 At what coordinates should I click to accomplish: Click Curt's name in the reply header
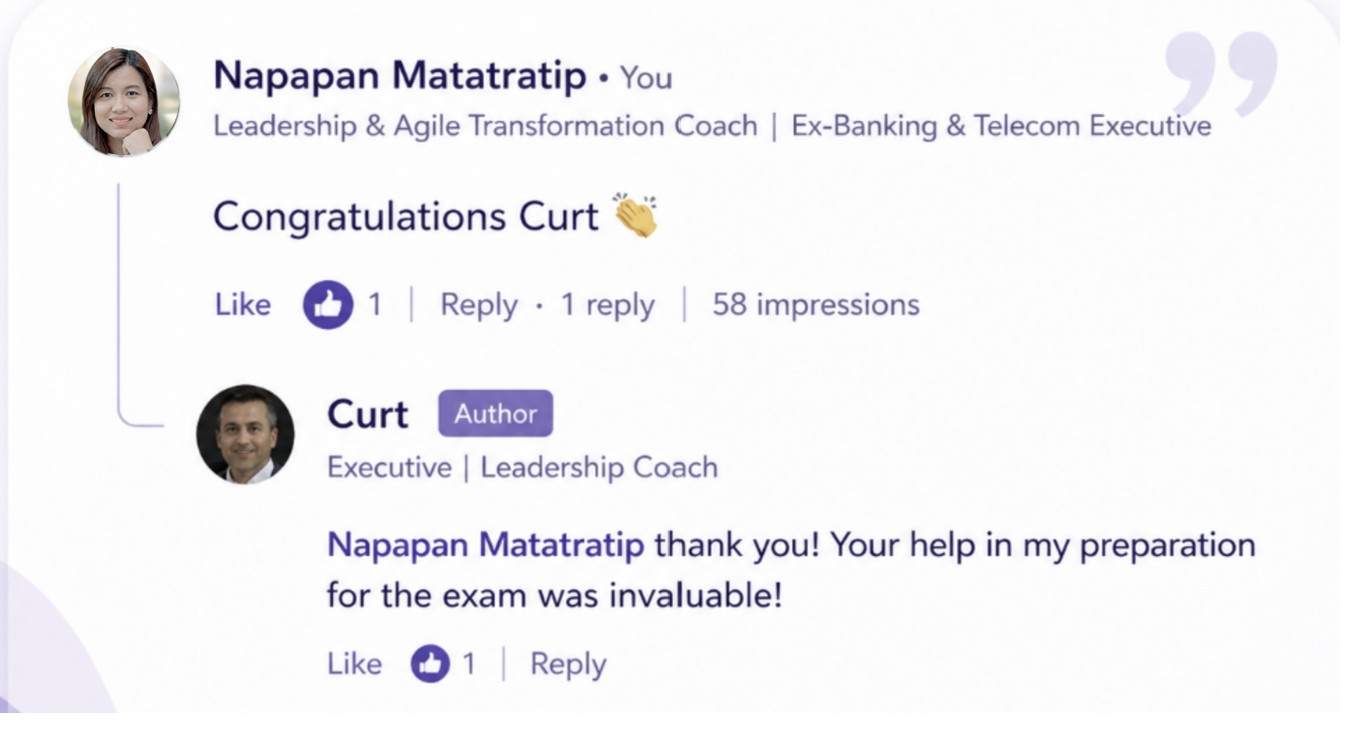[368, 414]
